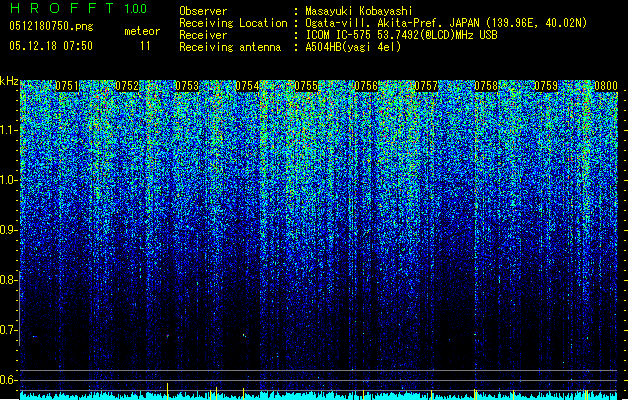Click the 0.8 kHz axis label
Image resolution: width=629 pixels, height=400 pixels.
click(x=9, y=280)
